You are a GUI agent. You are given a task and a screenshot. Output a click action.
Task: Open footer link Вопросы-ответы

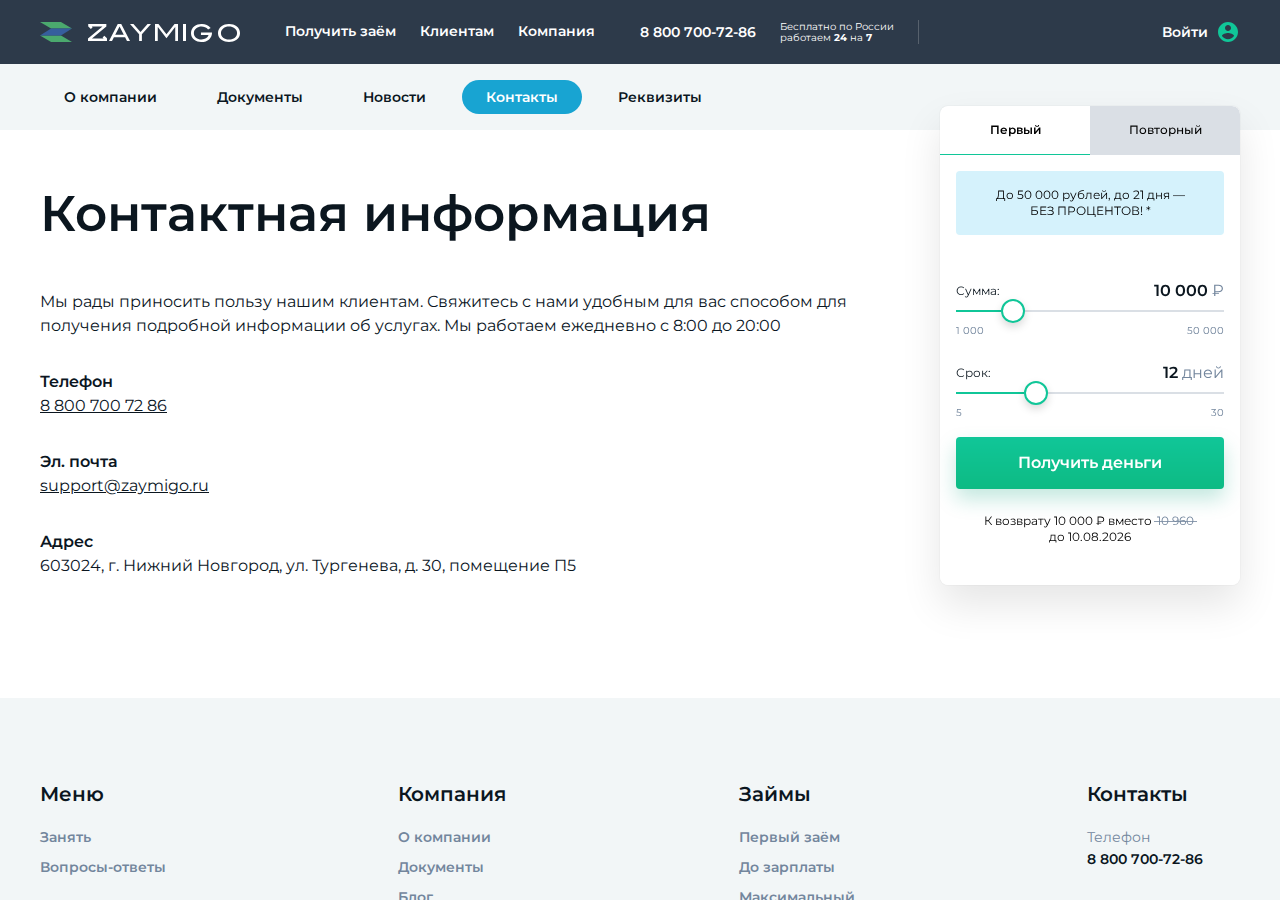click(x=103, y=867)
